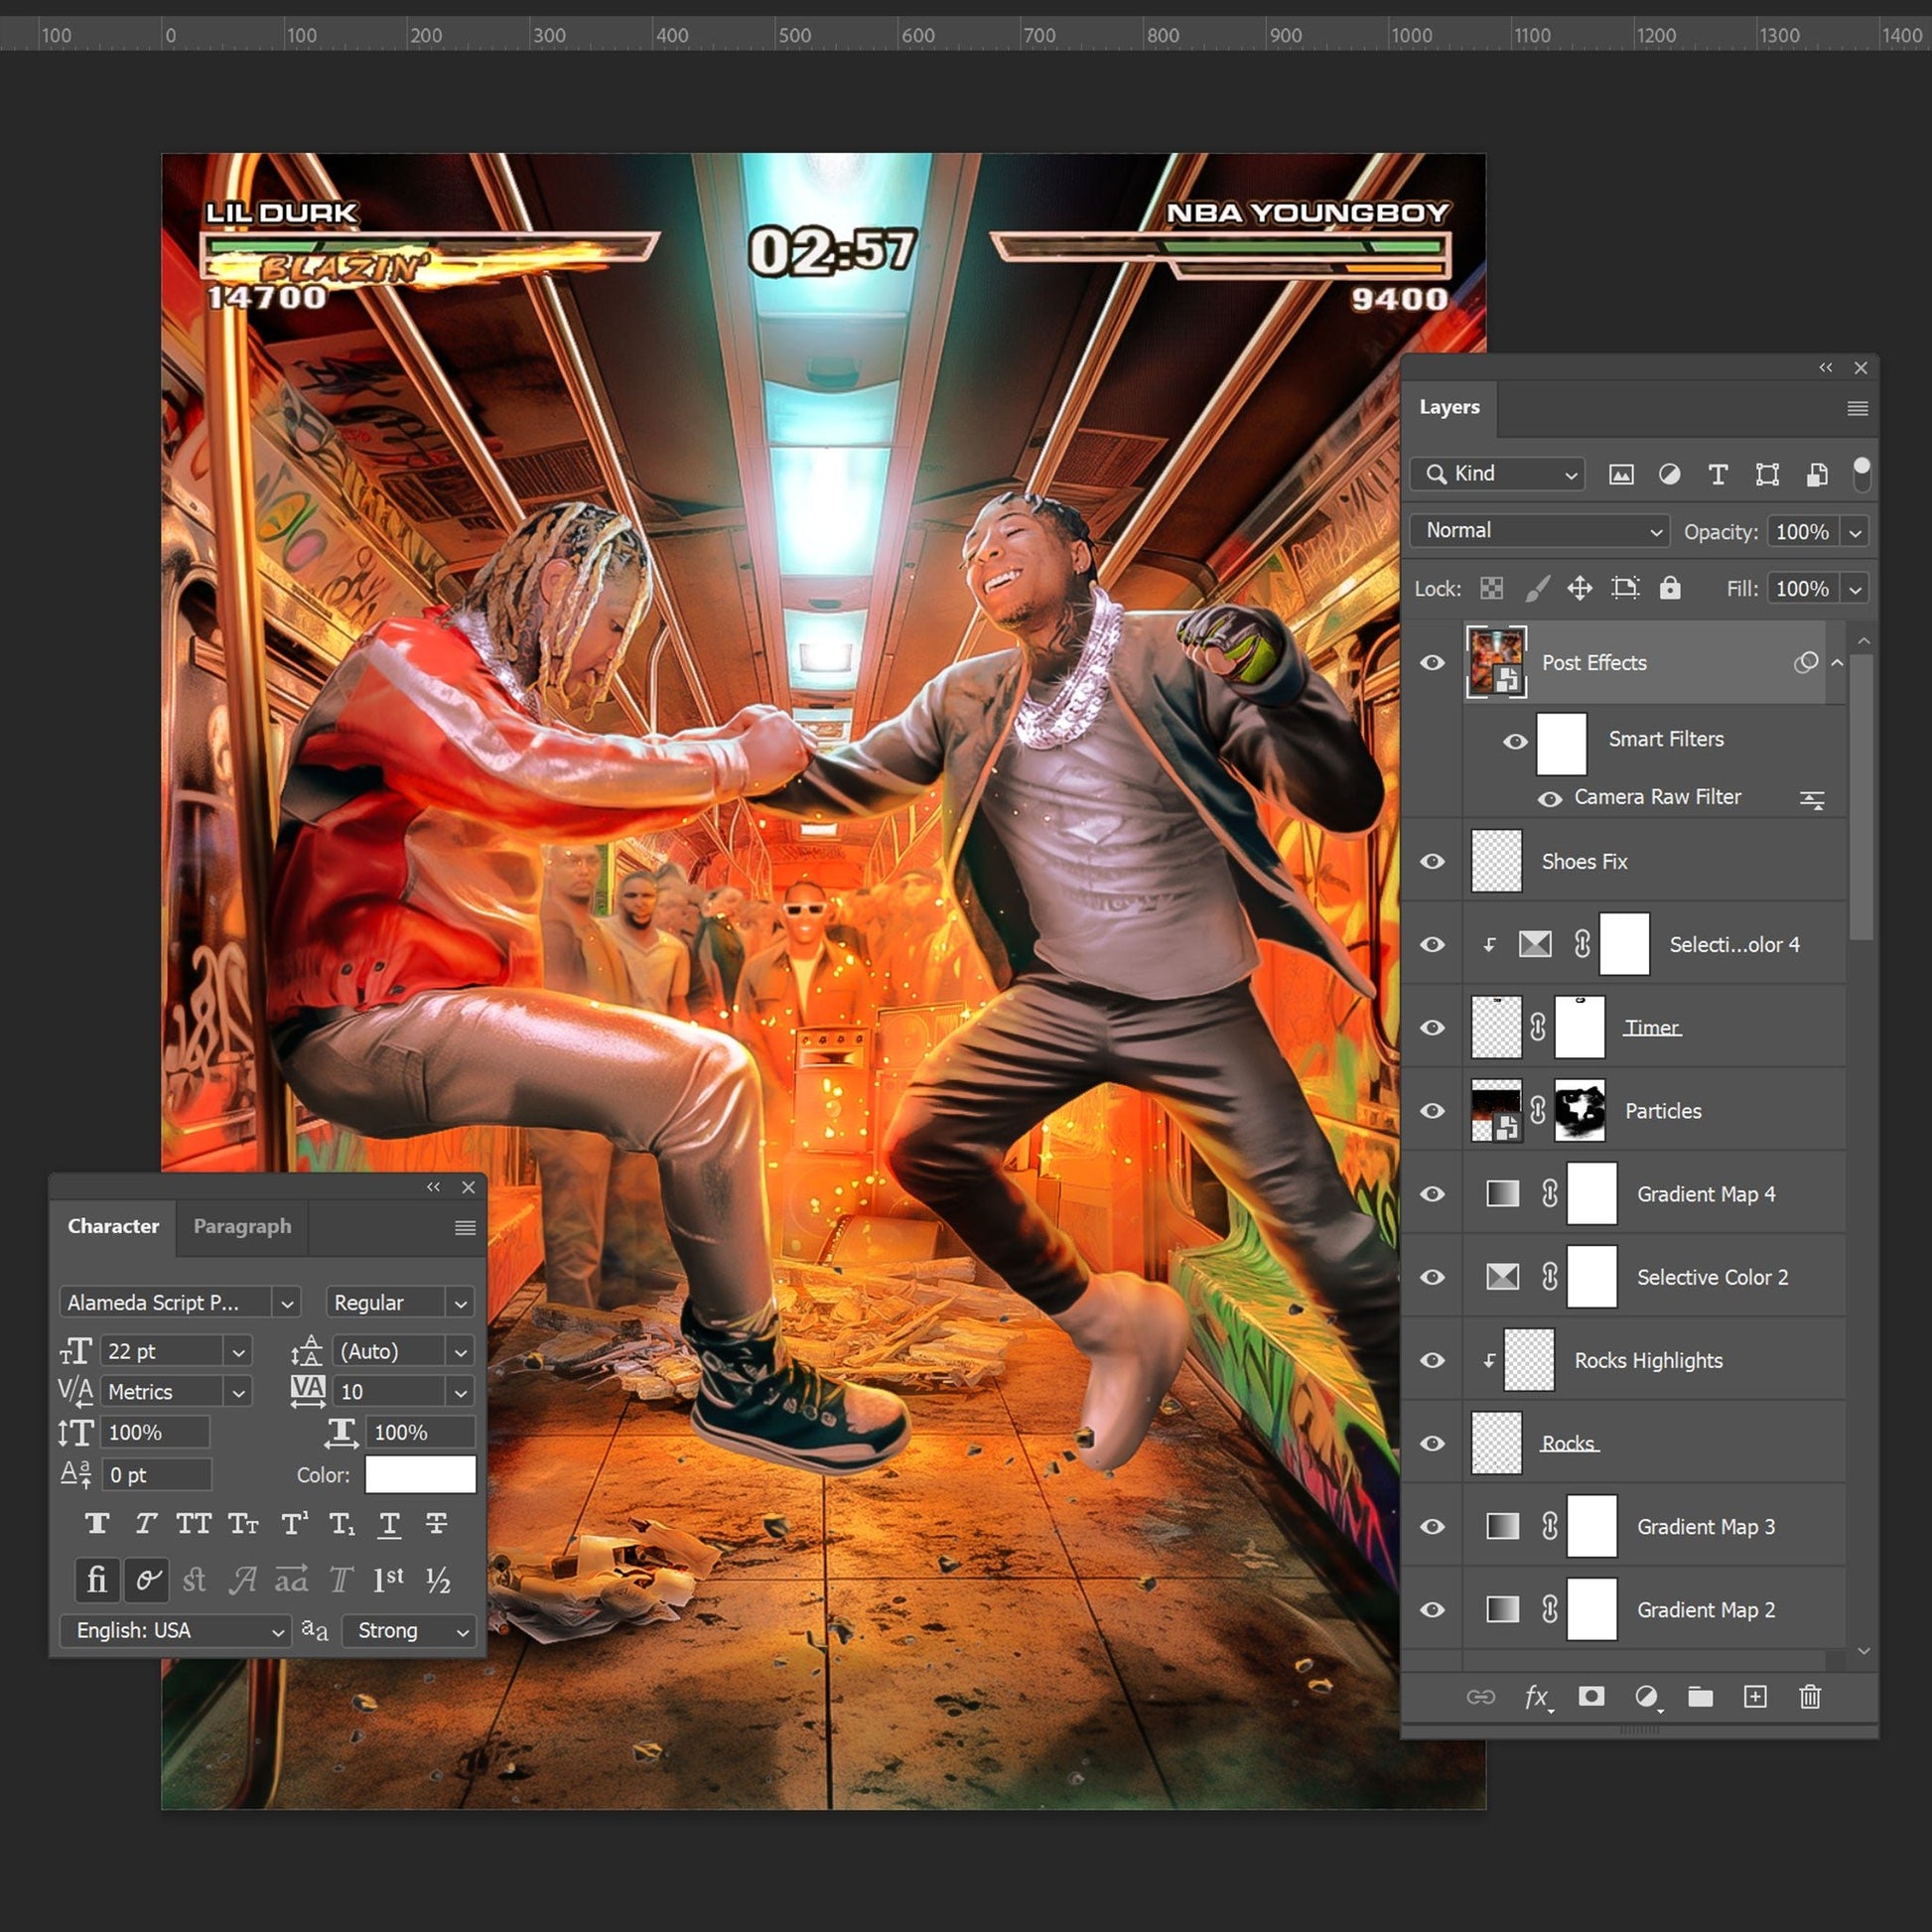Image resolution: width=1932 pixels, height=1932 pixels.
Task: Apply Small Caps text style
Action: [243, 1523]
